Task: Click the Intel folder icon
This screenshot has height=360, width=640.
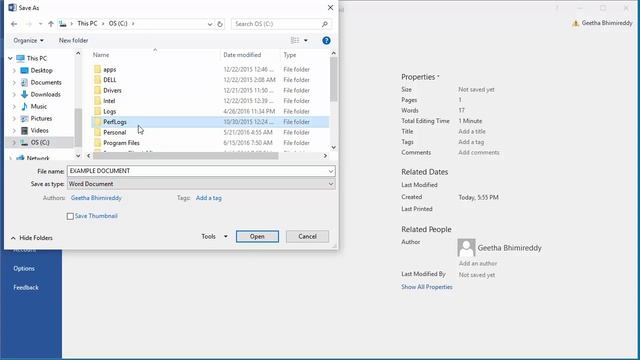Action: 97,101
